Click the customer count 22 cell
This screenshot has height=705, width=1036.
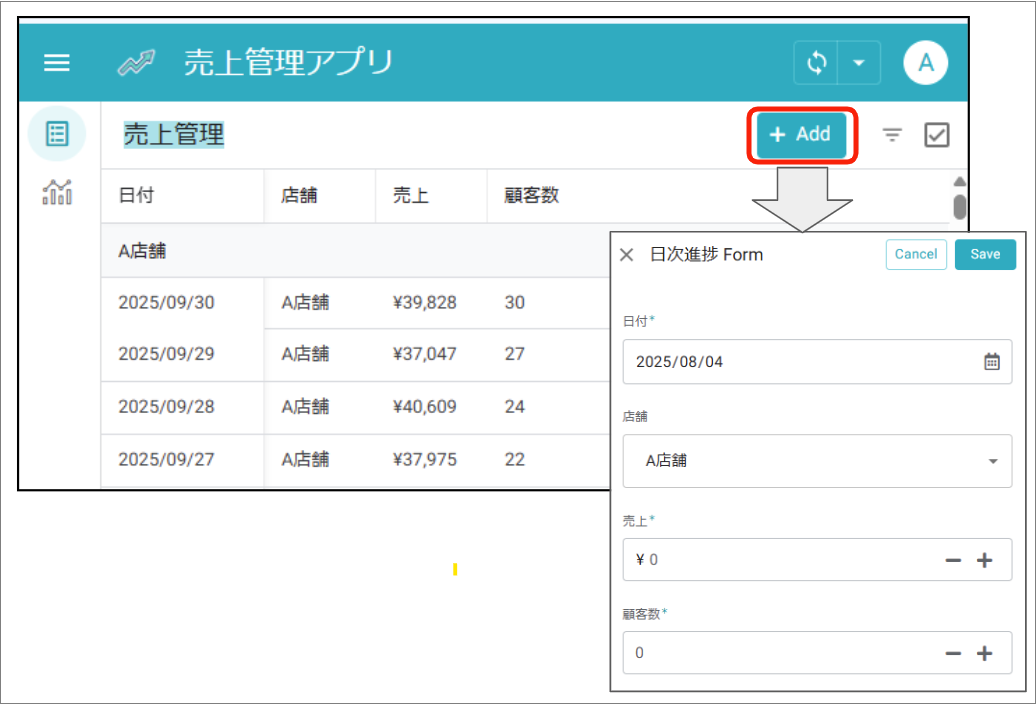[515, 459]
